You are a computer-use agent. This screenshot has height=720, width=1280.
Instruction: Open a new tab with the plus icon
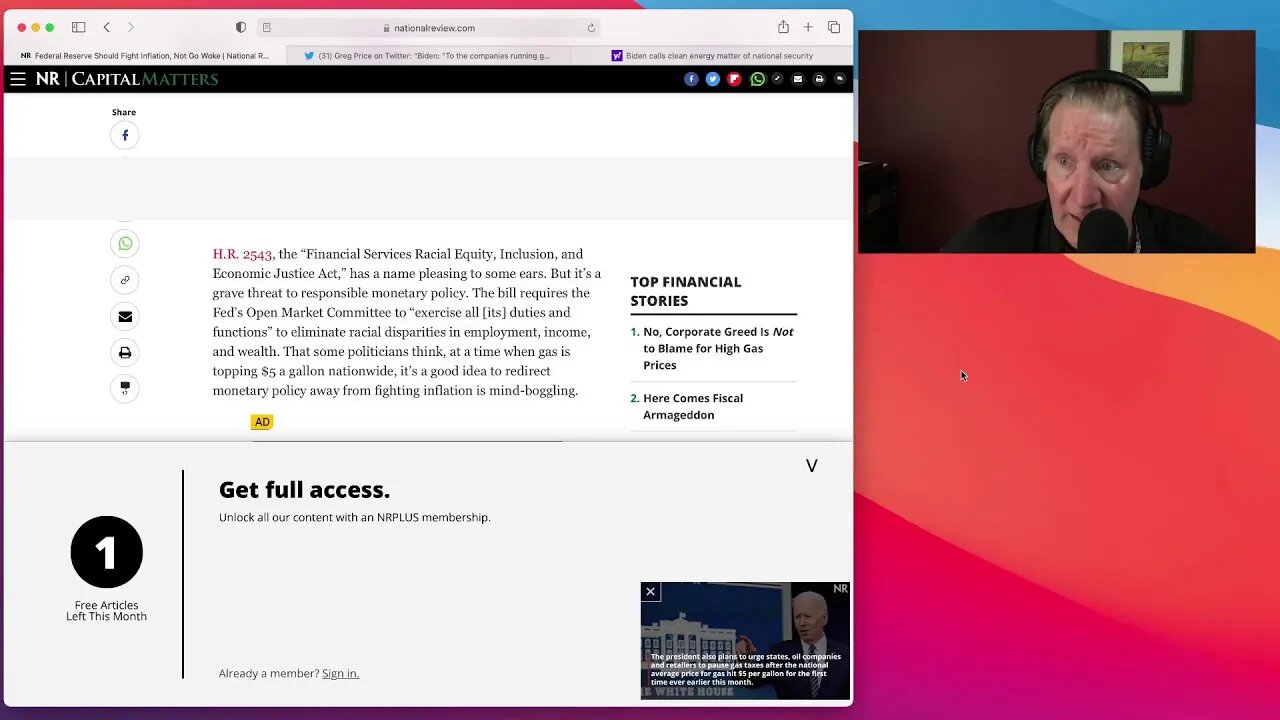click(x=808, y=27)
